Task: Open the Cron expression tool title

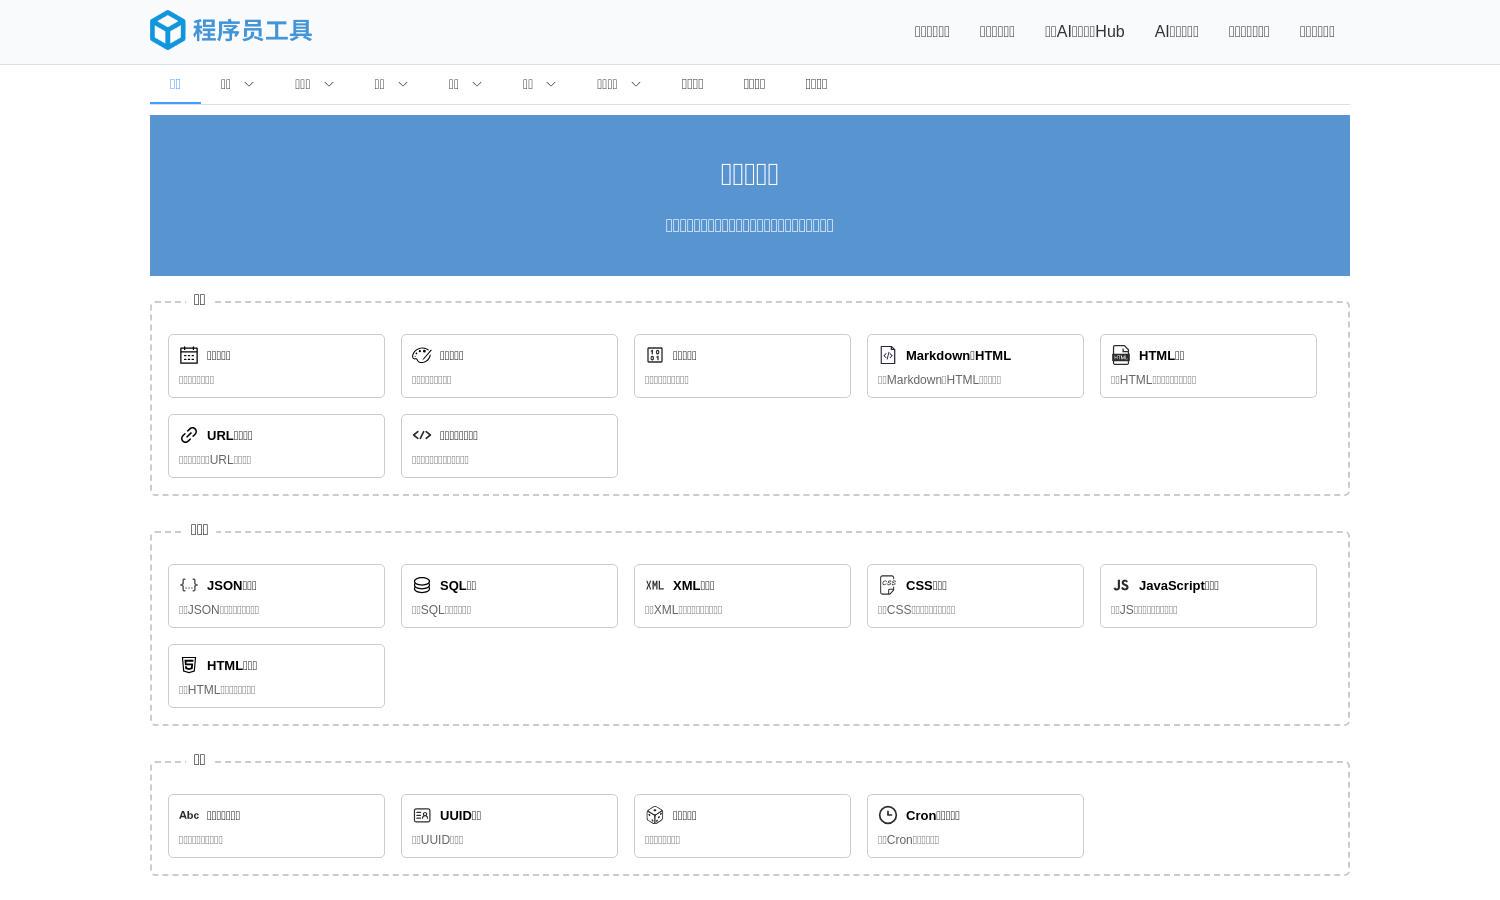Action: 933,815
